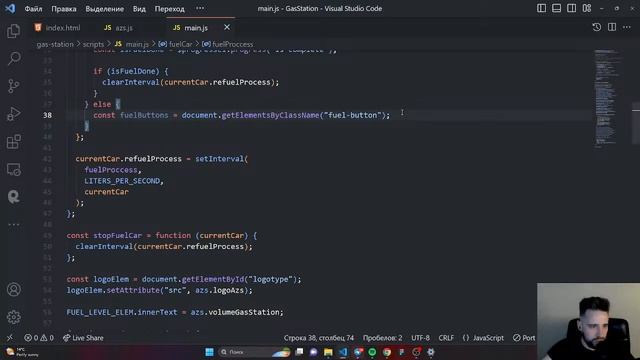This screenshot has height=360, width=640.
Task: Open the Extensions view
Action: point(13,142)
